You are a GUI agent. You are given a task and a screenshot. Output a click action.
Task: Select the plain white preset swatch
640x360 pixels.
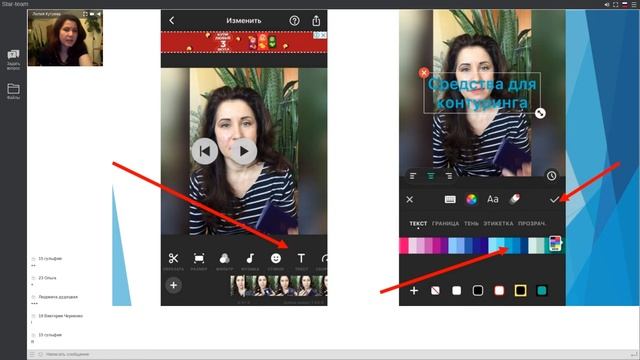click(457, 291)
